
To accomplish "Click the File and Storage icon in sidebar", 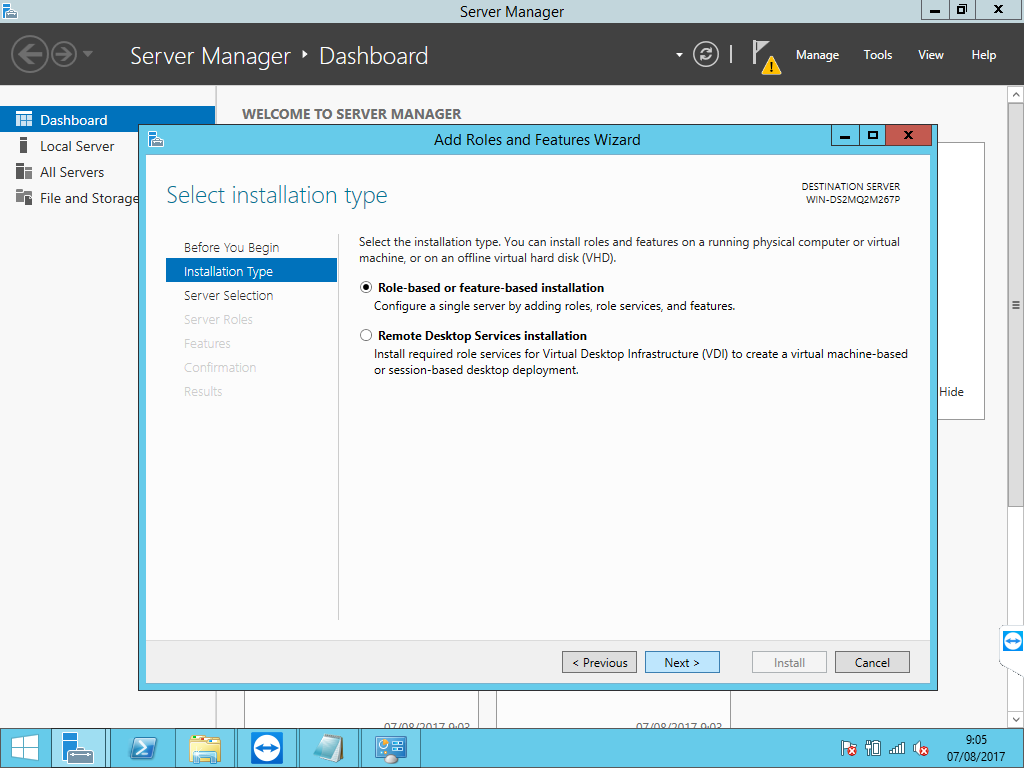I will (x=24, y=197).
